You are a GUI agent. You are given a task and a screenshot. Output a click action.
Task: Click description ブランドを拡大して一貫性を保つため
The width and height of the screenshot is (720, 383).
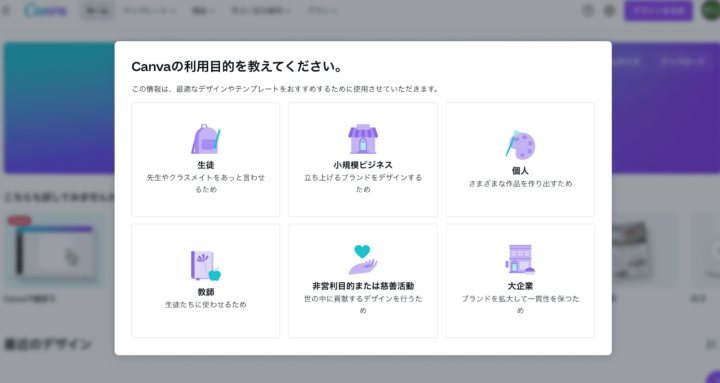point(520,304)
